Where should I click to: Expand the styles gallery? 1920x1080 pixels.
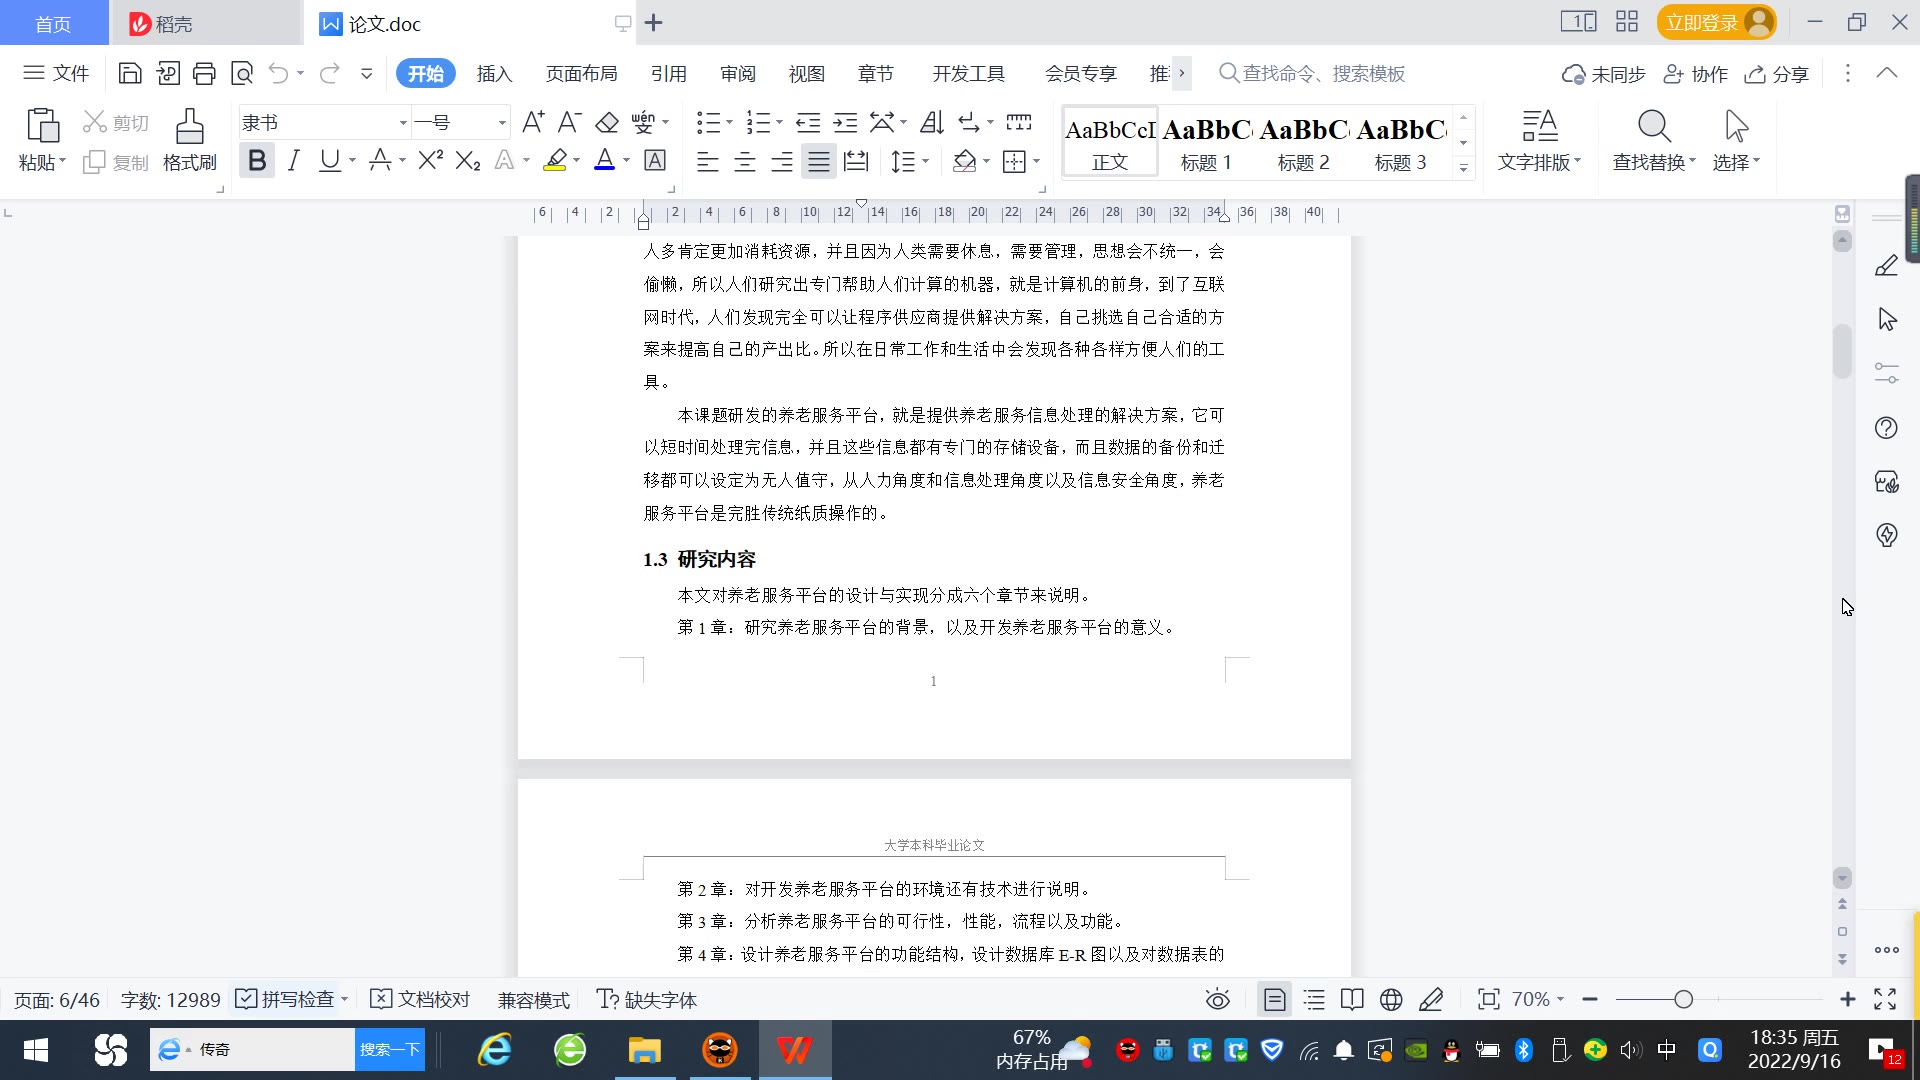click(x=1463, y=167)
